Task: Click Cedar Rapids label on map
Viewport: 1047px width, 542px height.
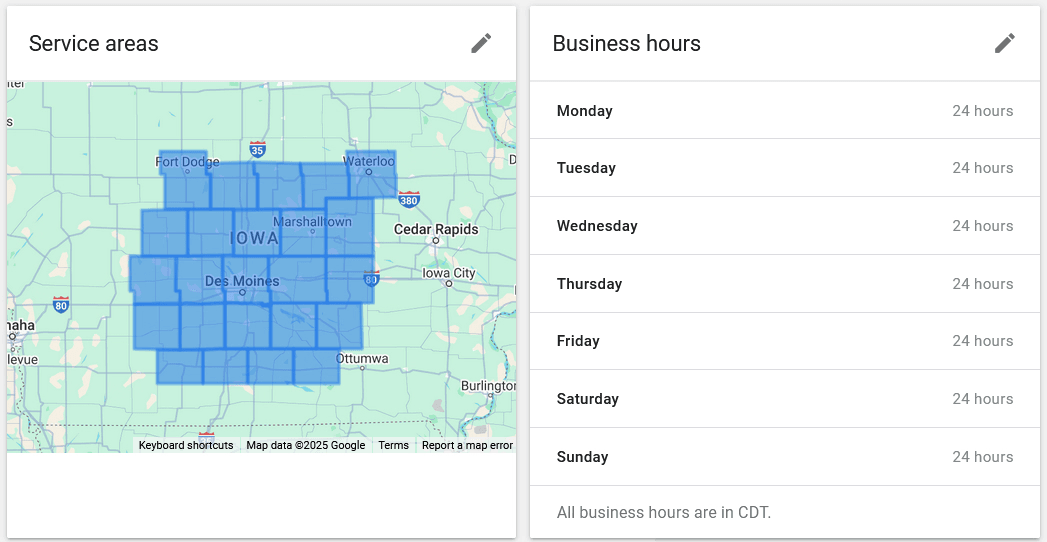Action: pos(436,230)
